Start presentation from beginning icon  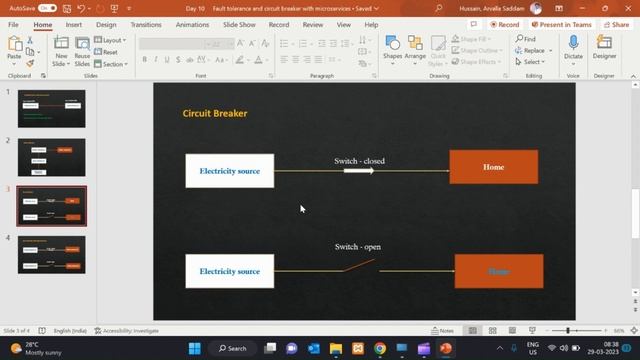(114, 8)
